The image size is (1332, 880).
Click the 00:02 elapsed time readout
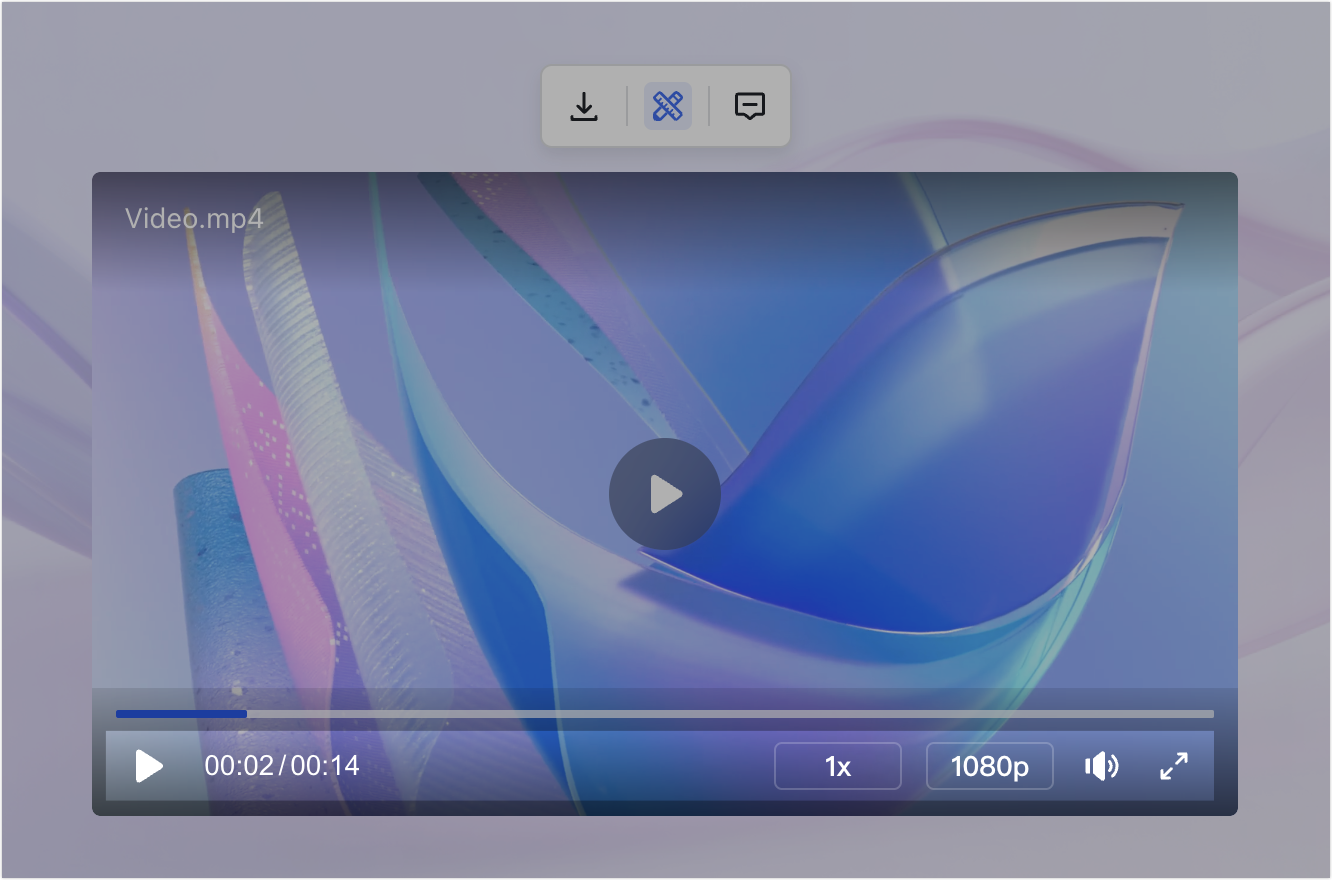[x=239, y=766]
